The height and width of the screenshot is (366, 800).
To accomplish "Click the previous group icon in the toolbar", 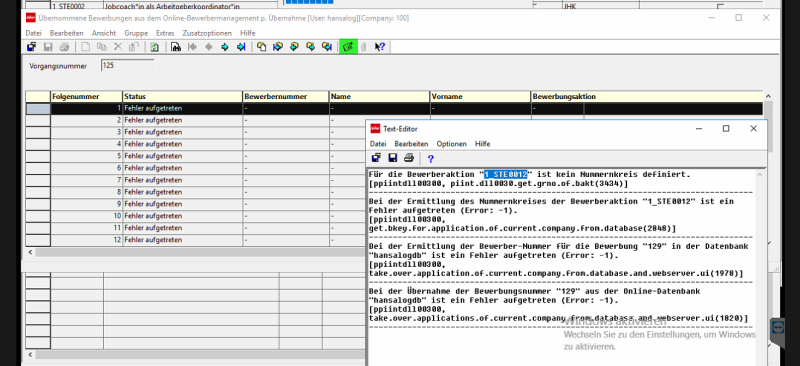I will click(x=294, y=47).
